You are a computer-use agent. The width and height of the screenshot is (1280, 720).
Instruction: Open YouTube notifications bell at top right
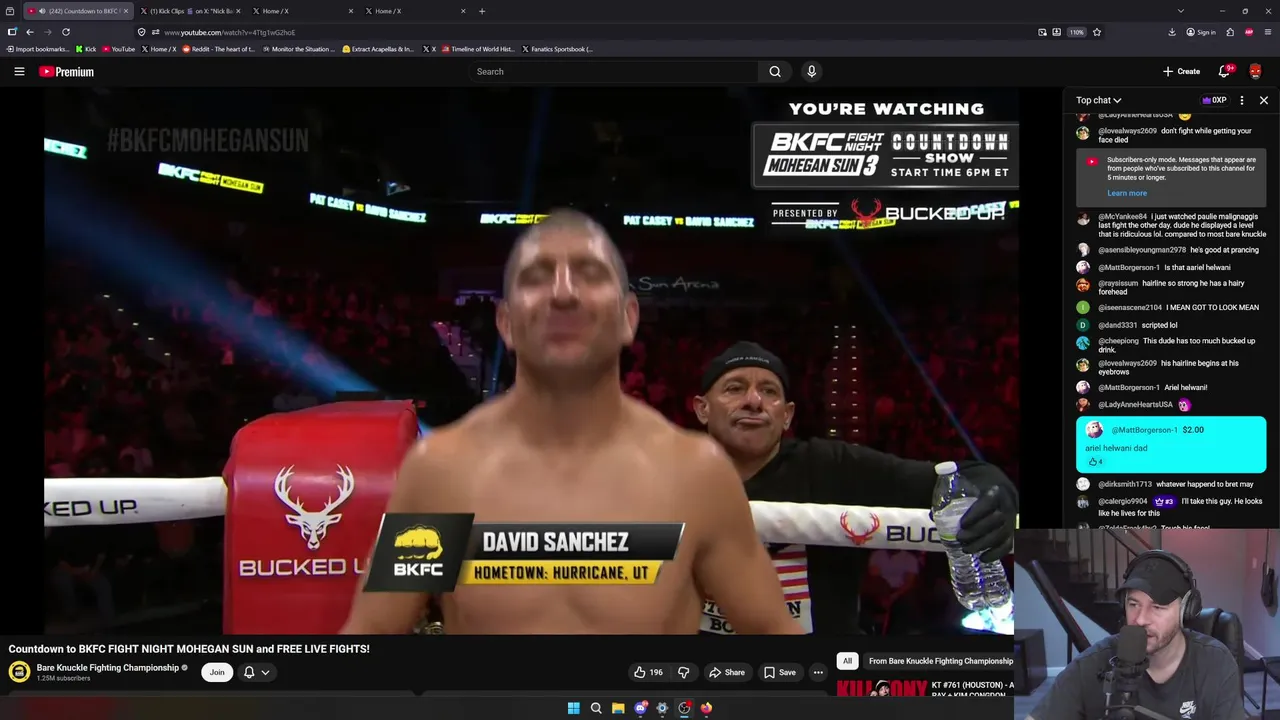coord(1224,71)
